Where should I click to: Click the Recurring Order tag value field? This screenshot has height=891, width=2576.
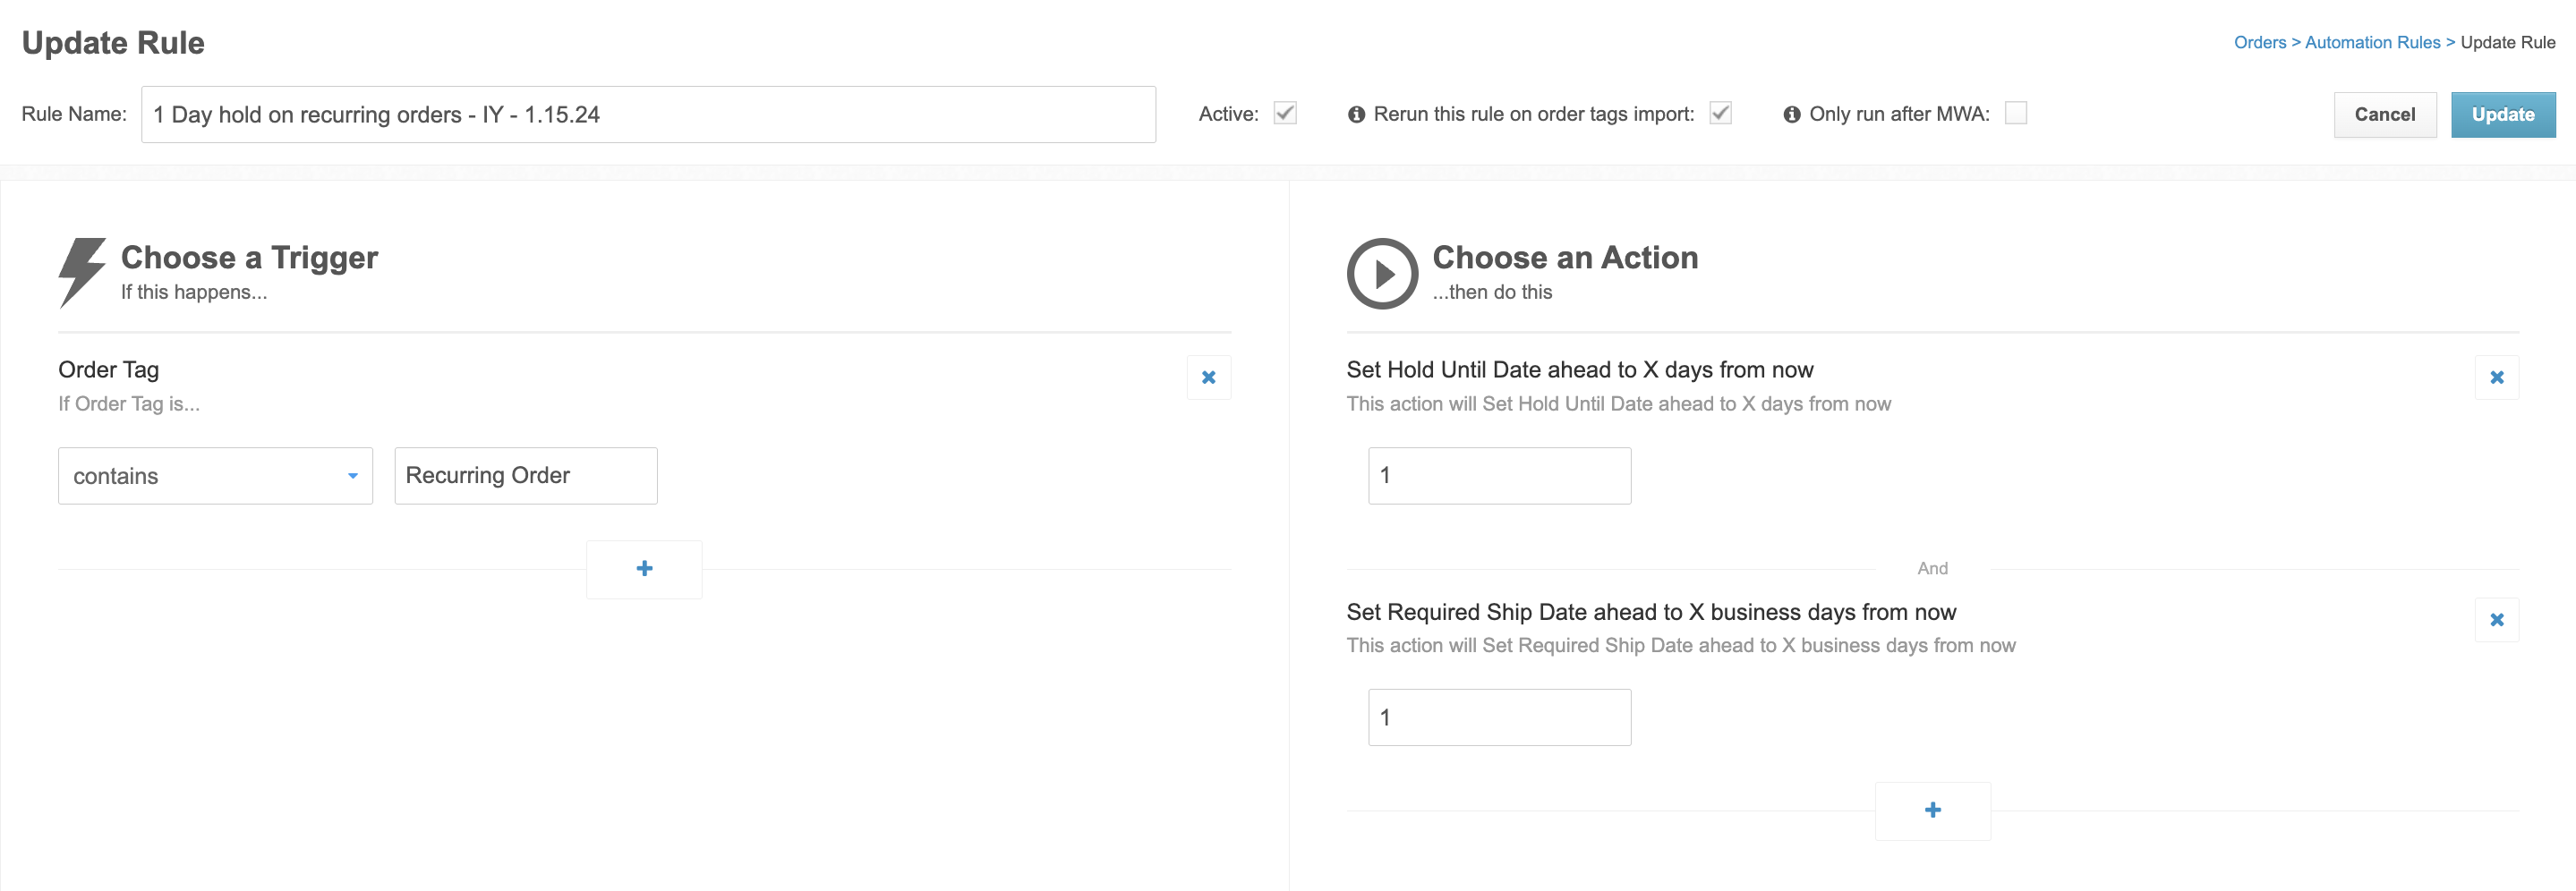click(x=526, y=476)
